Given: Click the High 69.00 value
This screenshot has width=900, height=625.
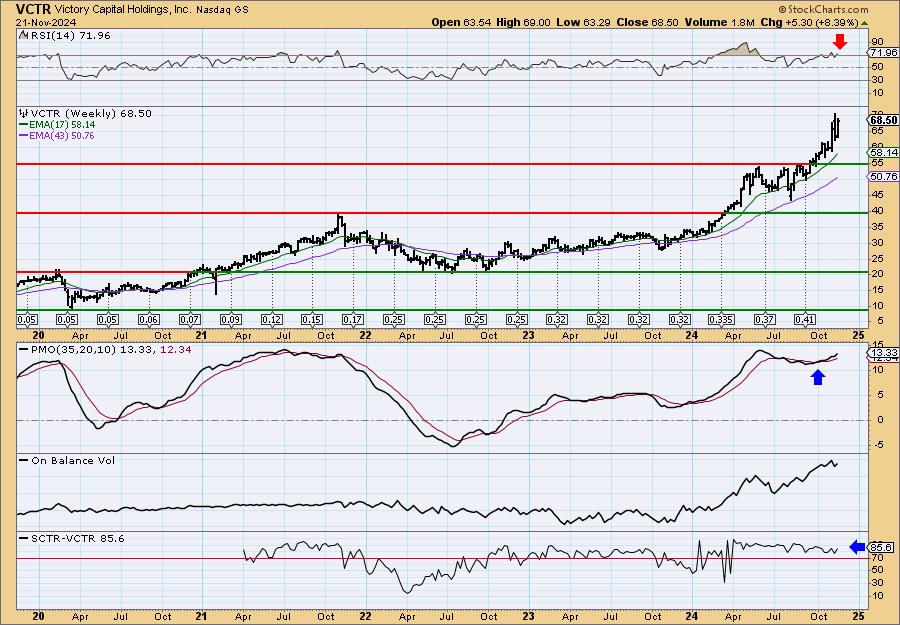Looking at the screenshot, I should point(523,22).
